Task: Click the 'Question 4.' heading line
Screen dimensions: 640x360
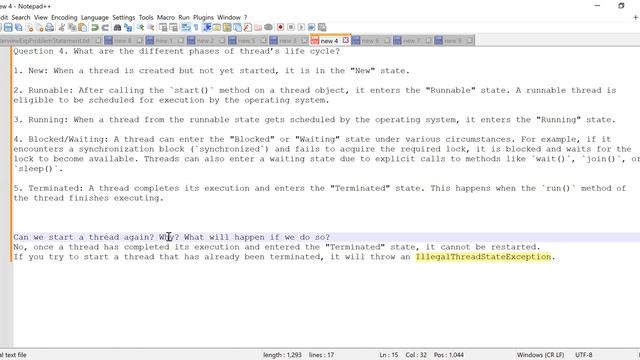Action: click(x=176, y=51)
